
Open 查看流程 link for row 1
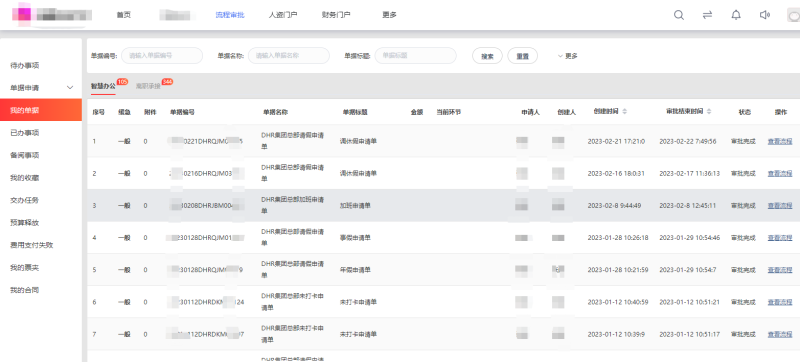[x=780, y=141]
